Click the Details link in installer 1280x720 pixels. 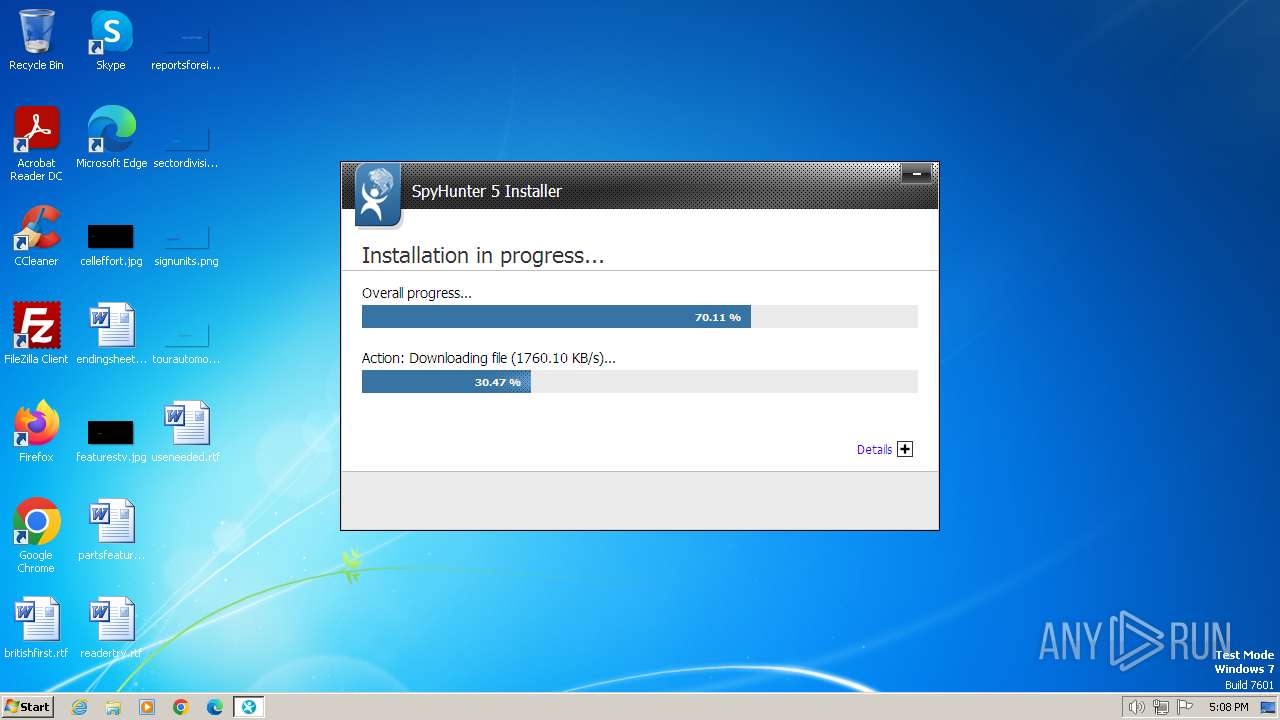[874, 450]
